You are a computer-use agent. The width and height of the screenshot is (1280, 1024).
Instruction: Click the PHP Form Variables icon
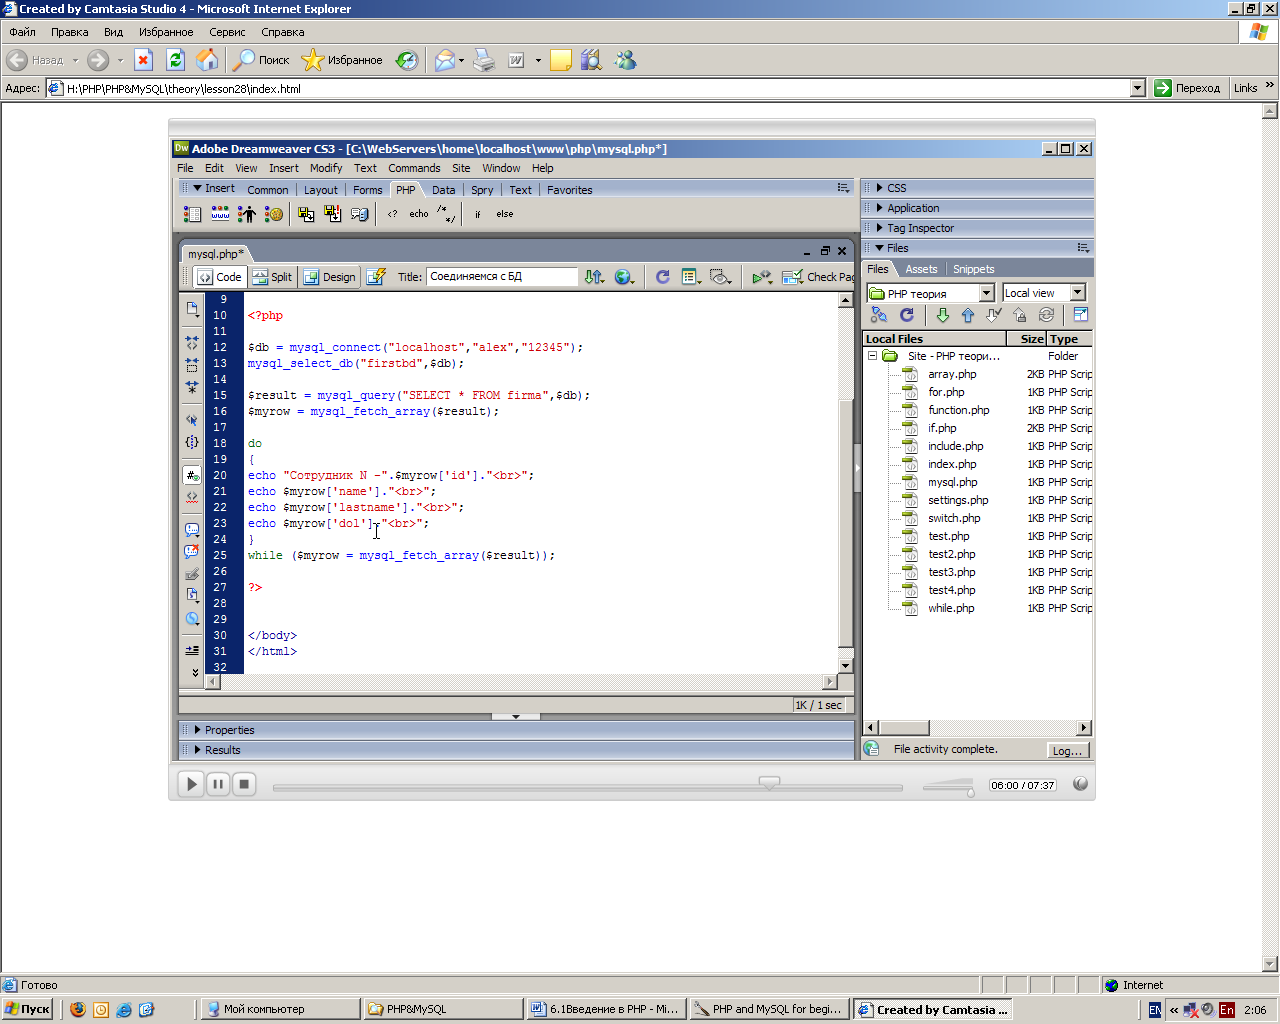pyautogui.click(x=193, y=214)
